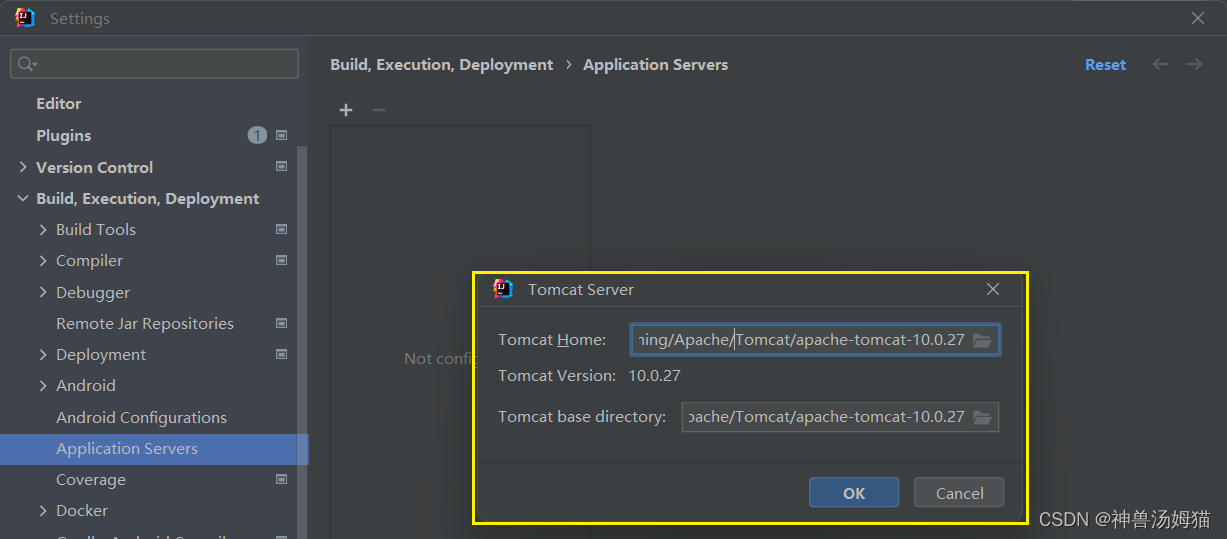Click project-level icon beside Build Tools

point(281,229)
